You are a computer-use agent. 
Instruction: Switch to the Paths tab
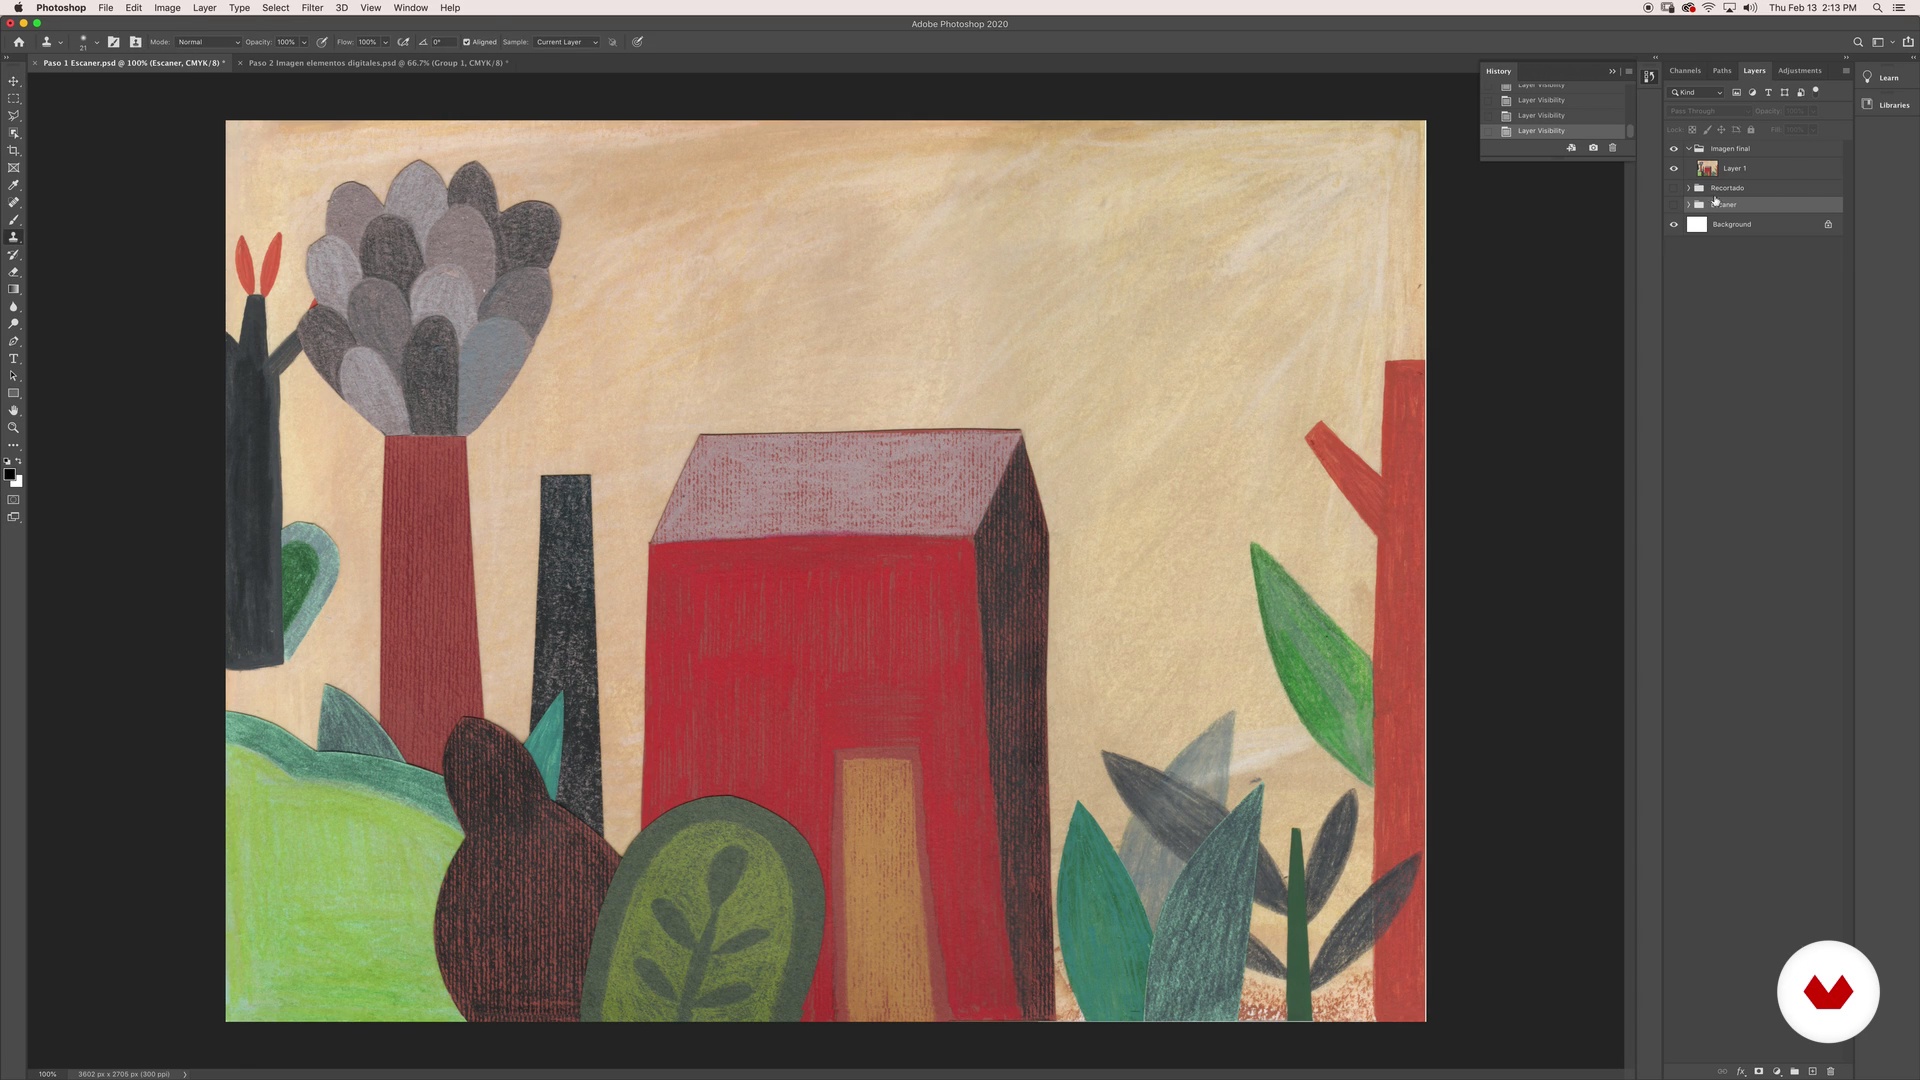1722,71
